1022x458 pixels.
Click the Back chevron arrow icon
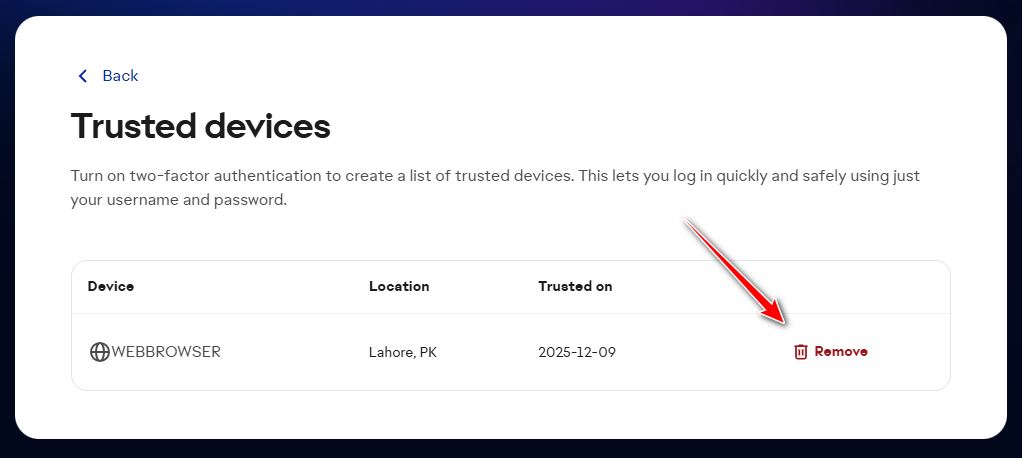point(83,76)
